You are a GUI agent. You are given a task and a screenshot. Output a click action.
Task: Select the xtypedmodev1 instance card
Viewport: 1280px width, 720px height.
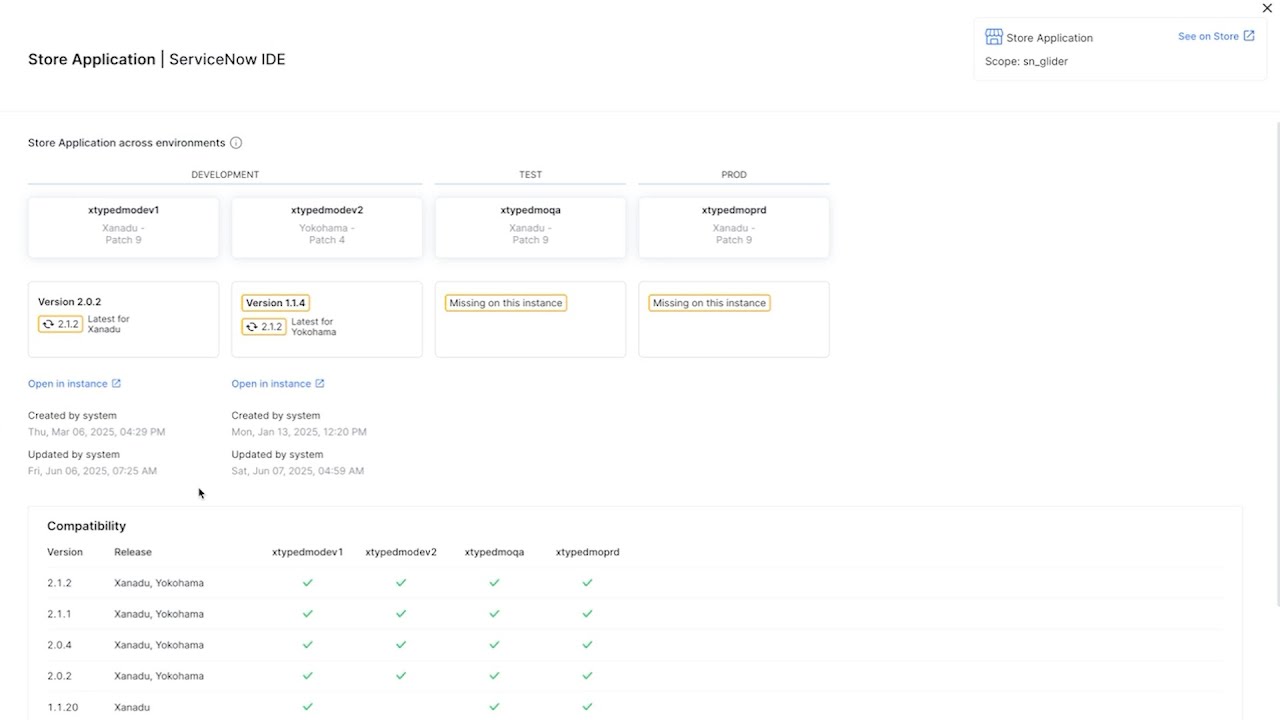tap(123, 226)
